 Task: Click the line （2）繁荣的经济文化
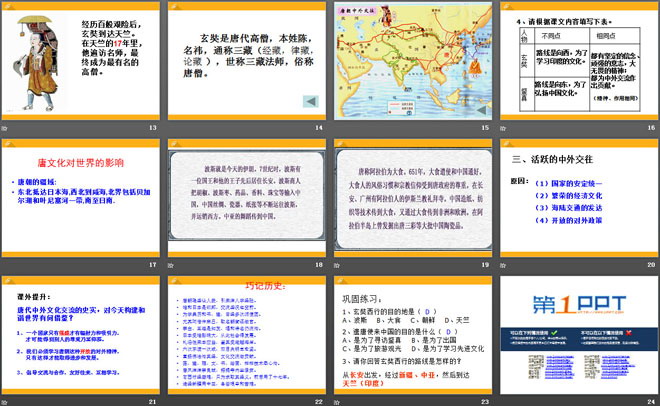(568, 196)
